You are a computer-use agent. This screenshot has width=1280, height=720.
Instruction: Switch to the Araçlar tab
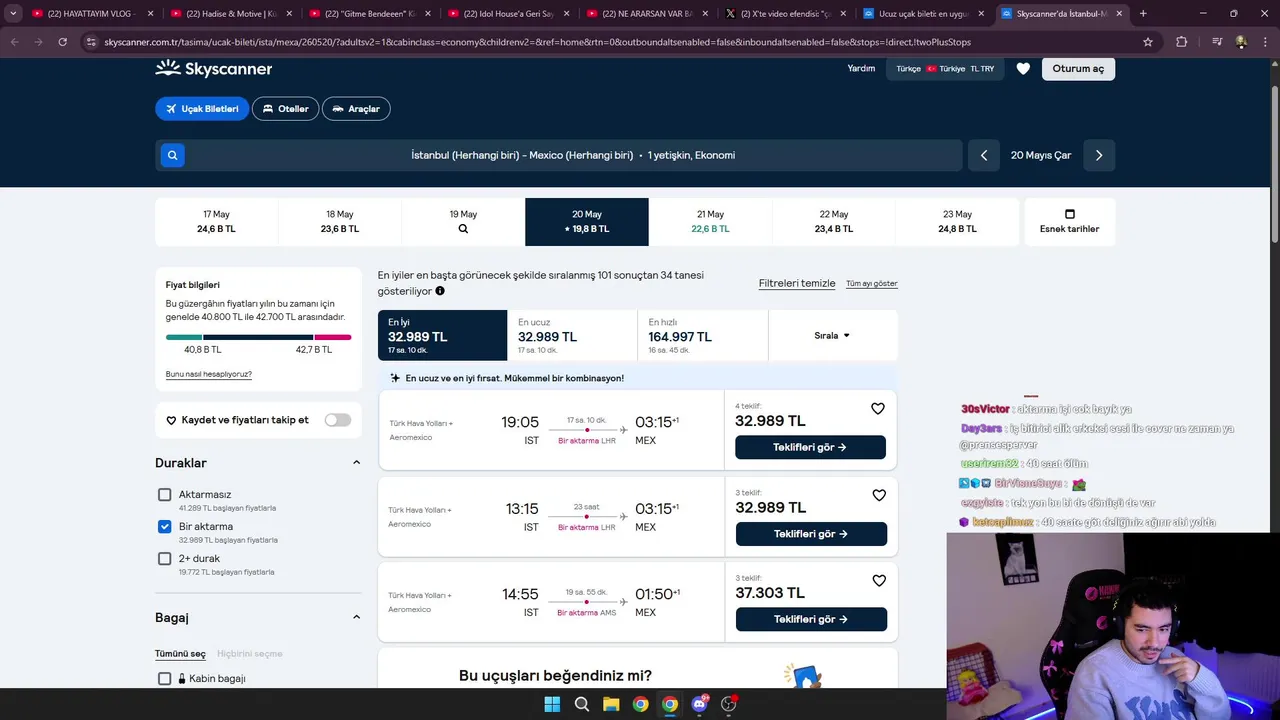[x=356, y=108]
